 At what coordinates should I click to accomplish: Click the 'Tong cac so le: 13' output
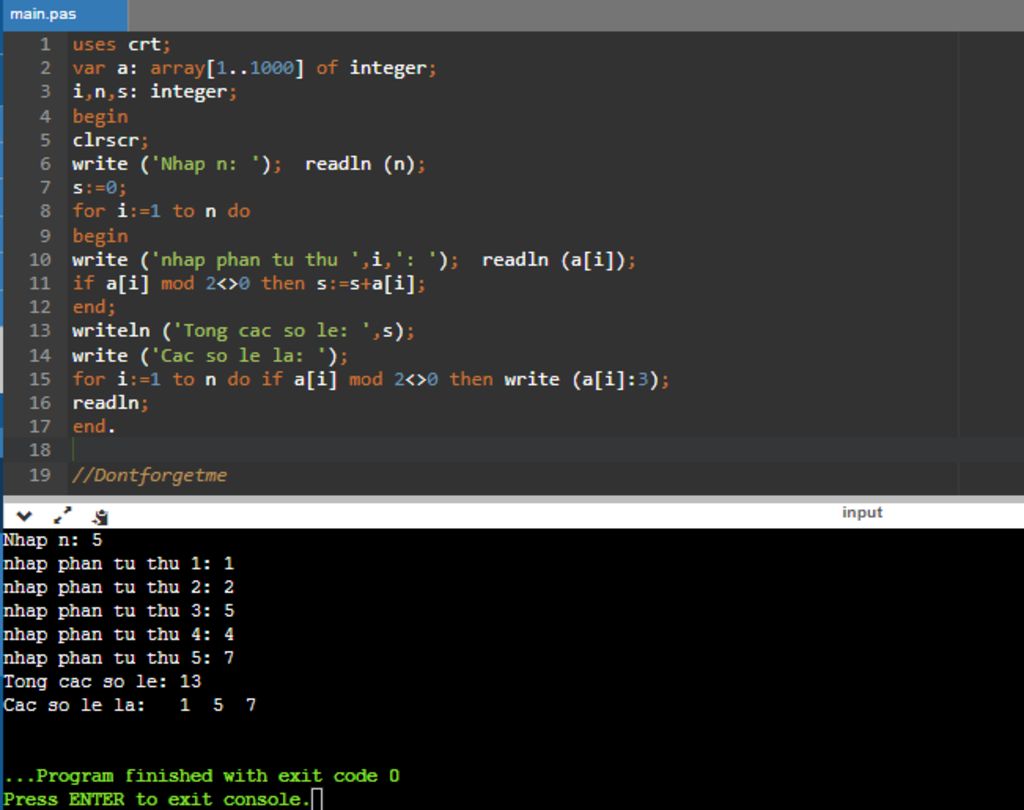click(102, 682)
